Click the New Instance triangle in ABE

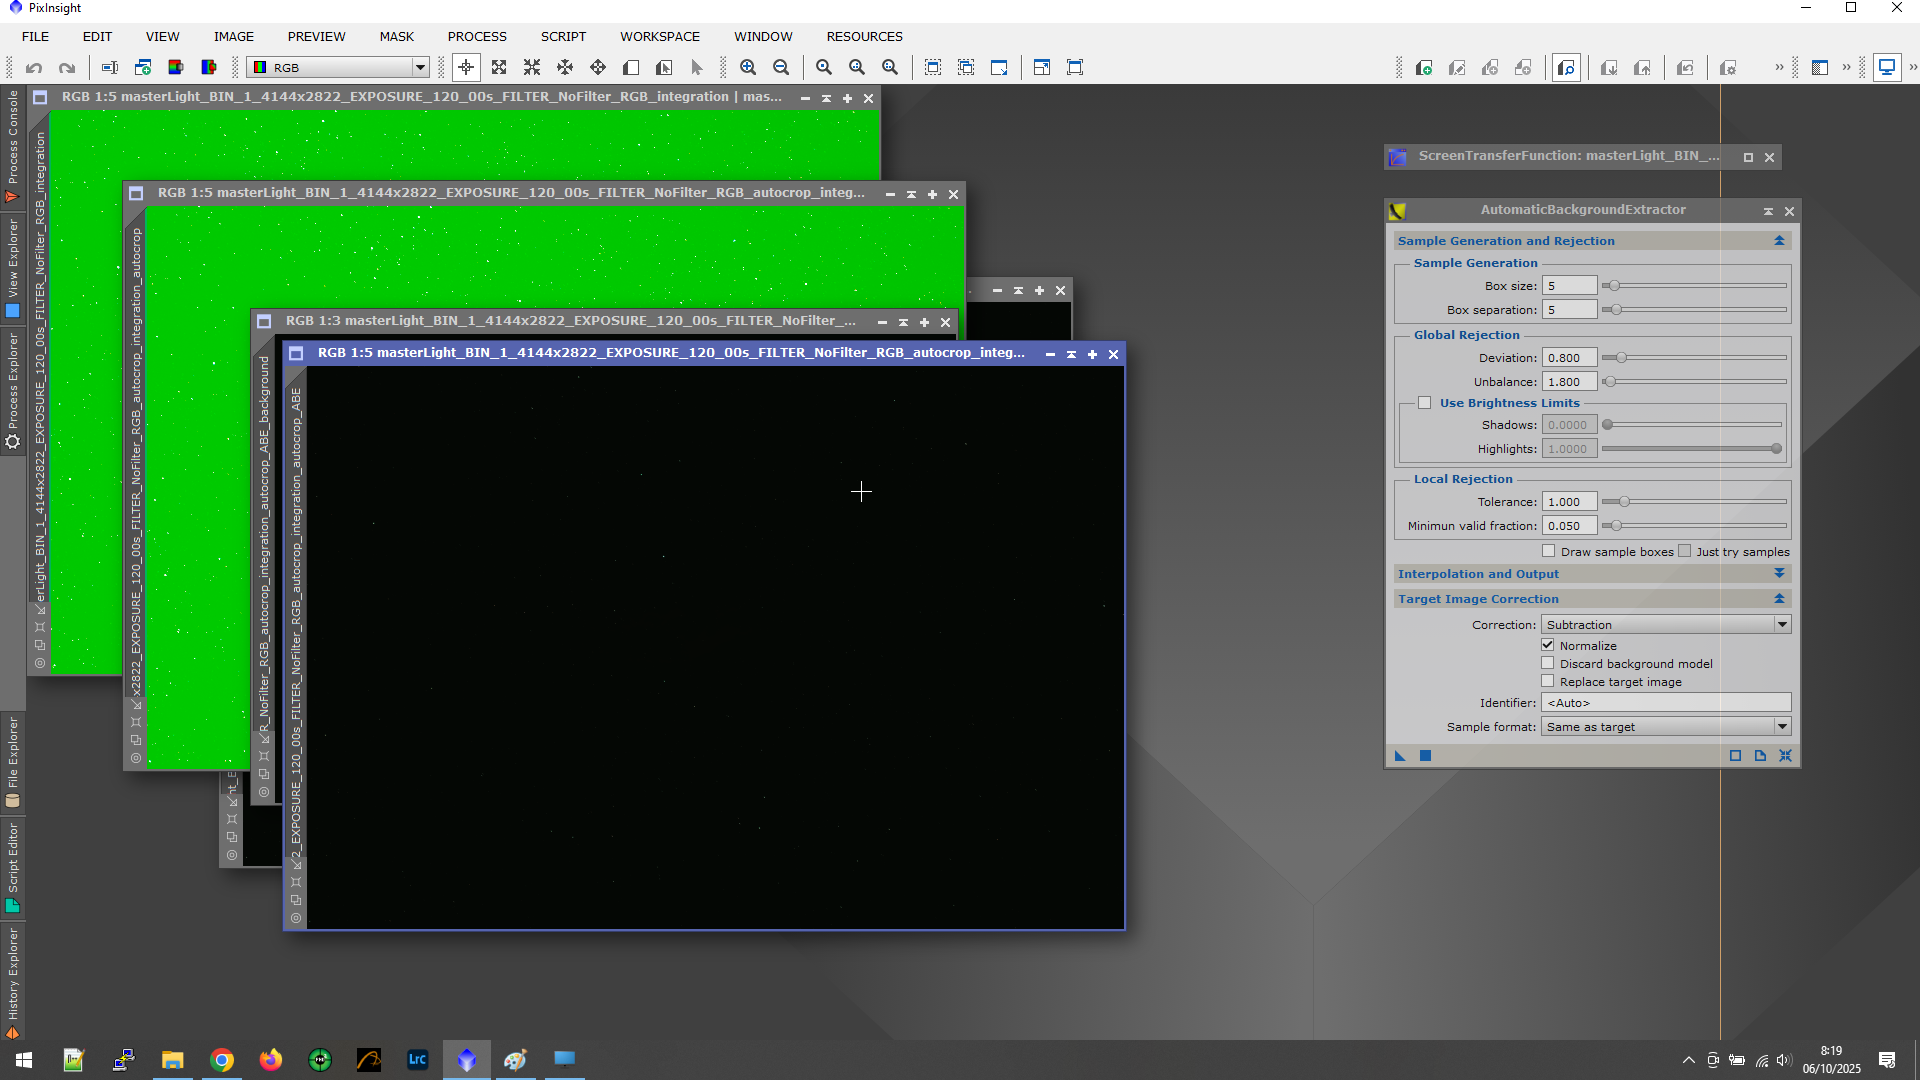[x=1400, y=756]
